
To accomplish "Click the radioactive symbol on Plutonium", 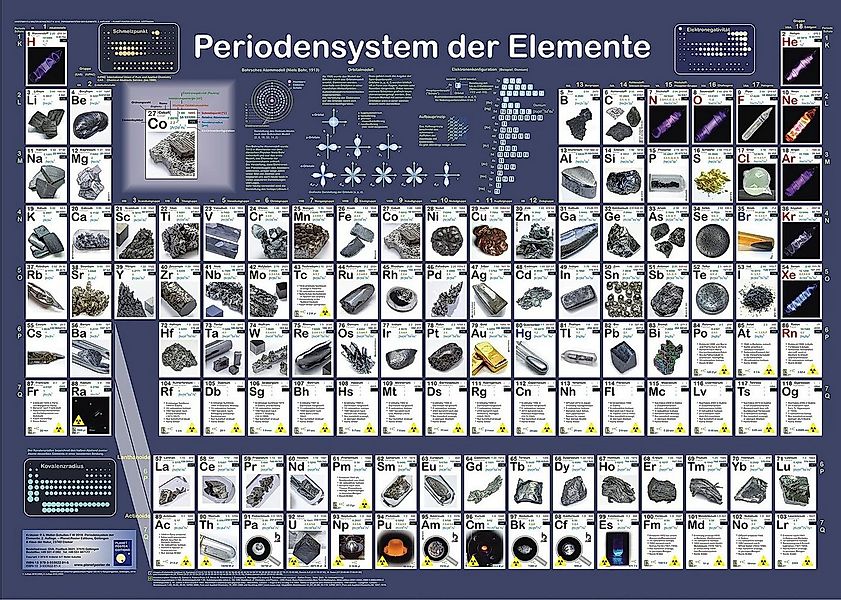I will (382, 562).
